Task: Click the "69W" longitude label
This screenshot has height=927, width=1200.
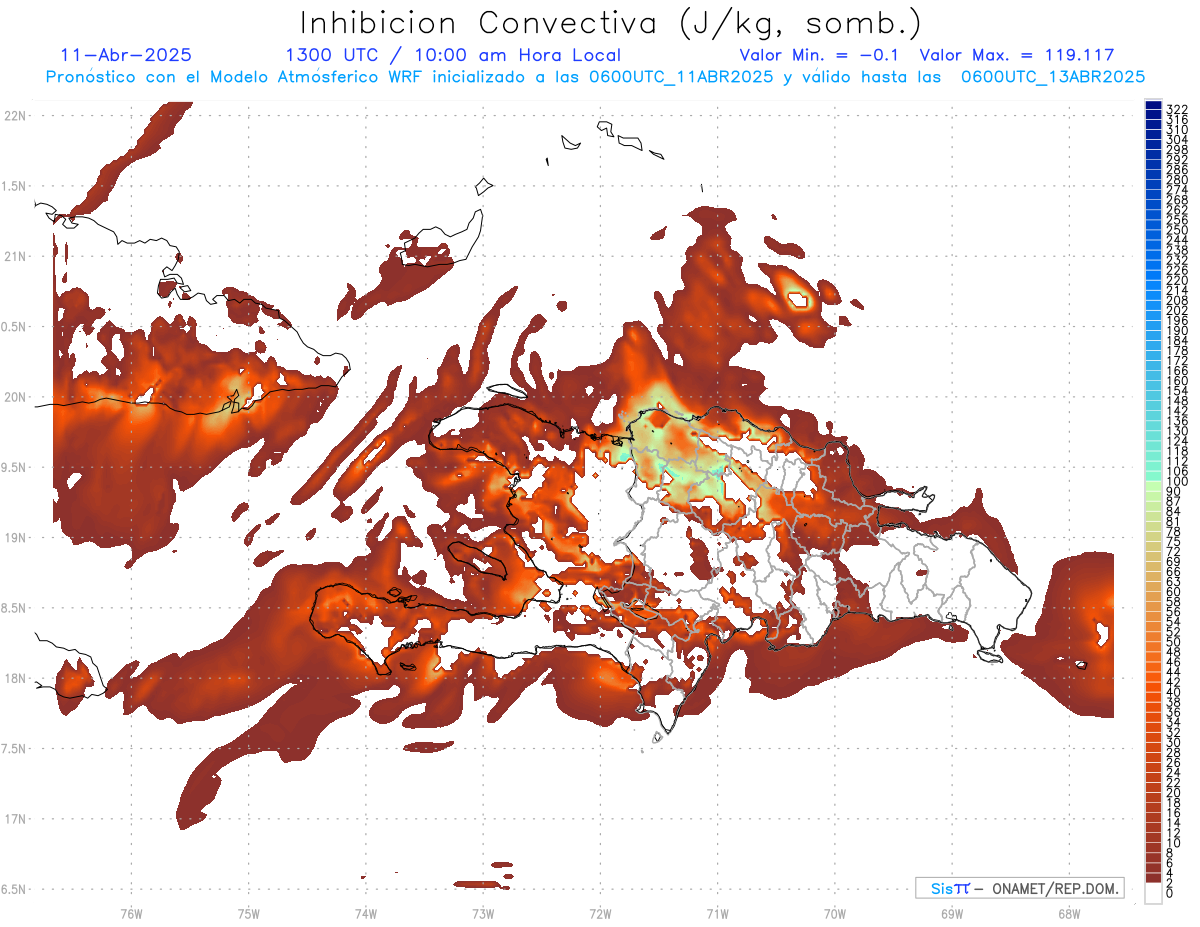Action: (952, 913)
